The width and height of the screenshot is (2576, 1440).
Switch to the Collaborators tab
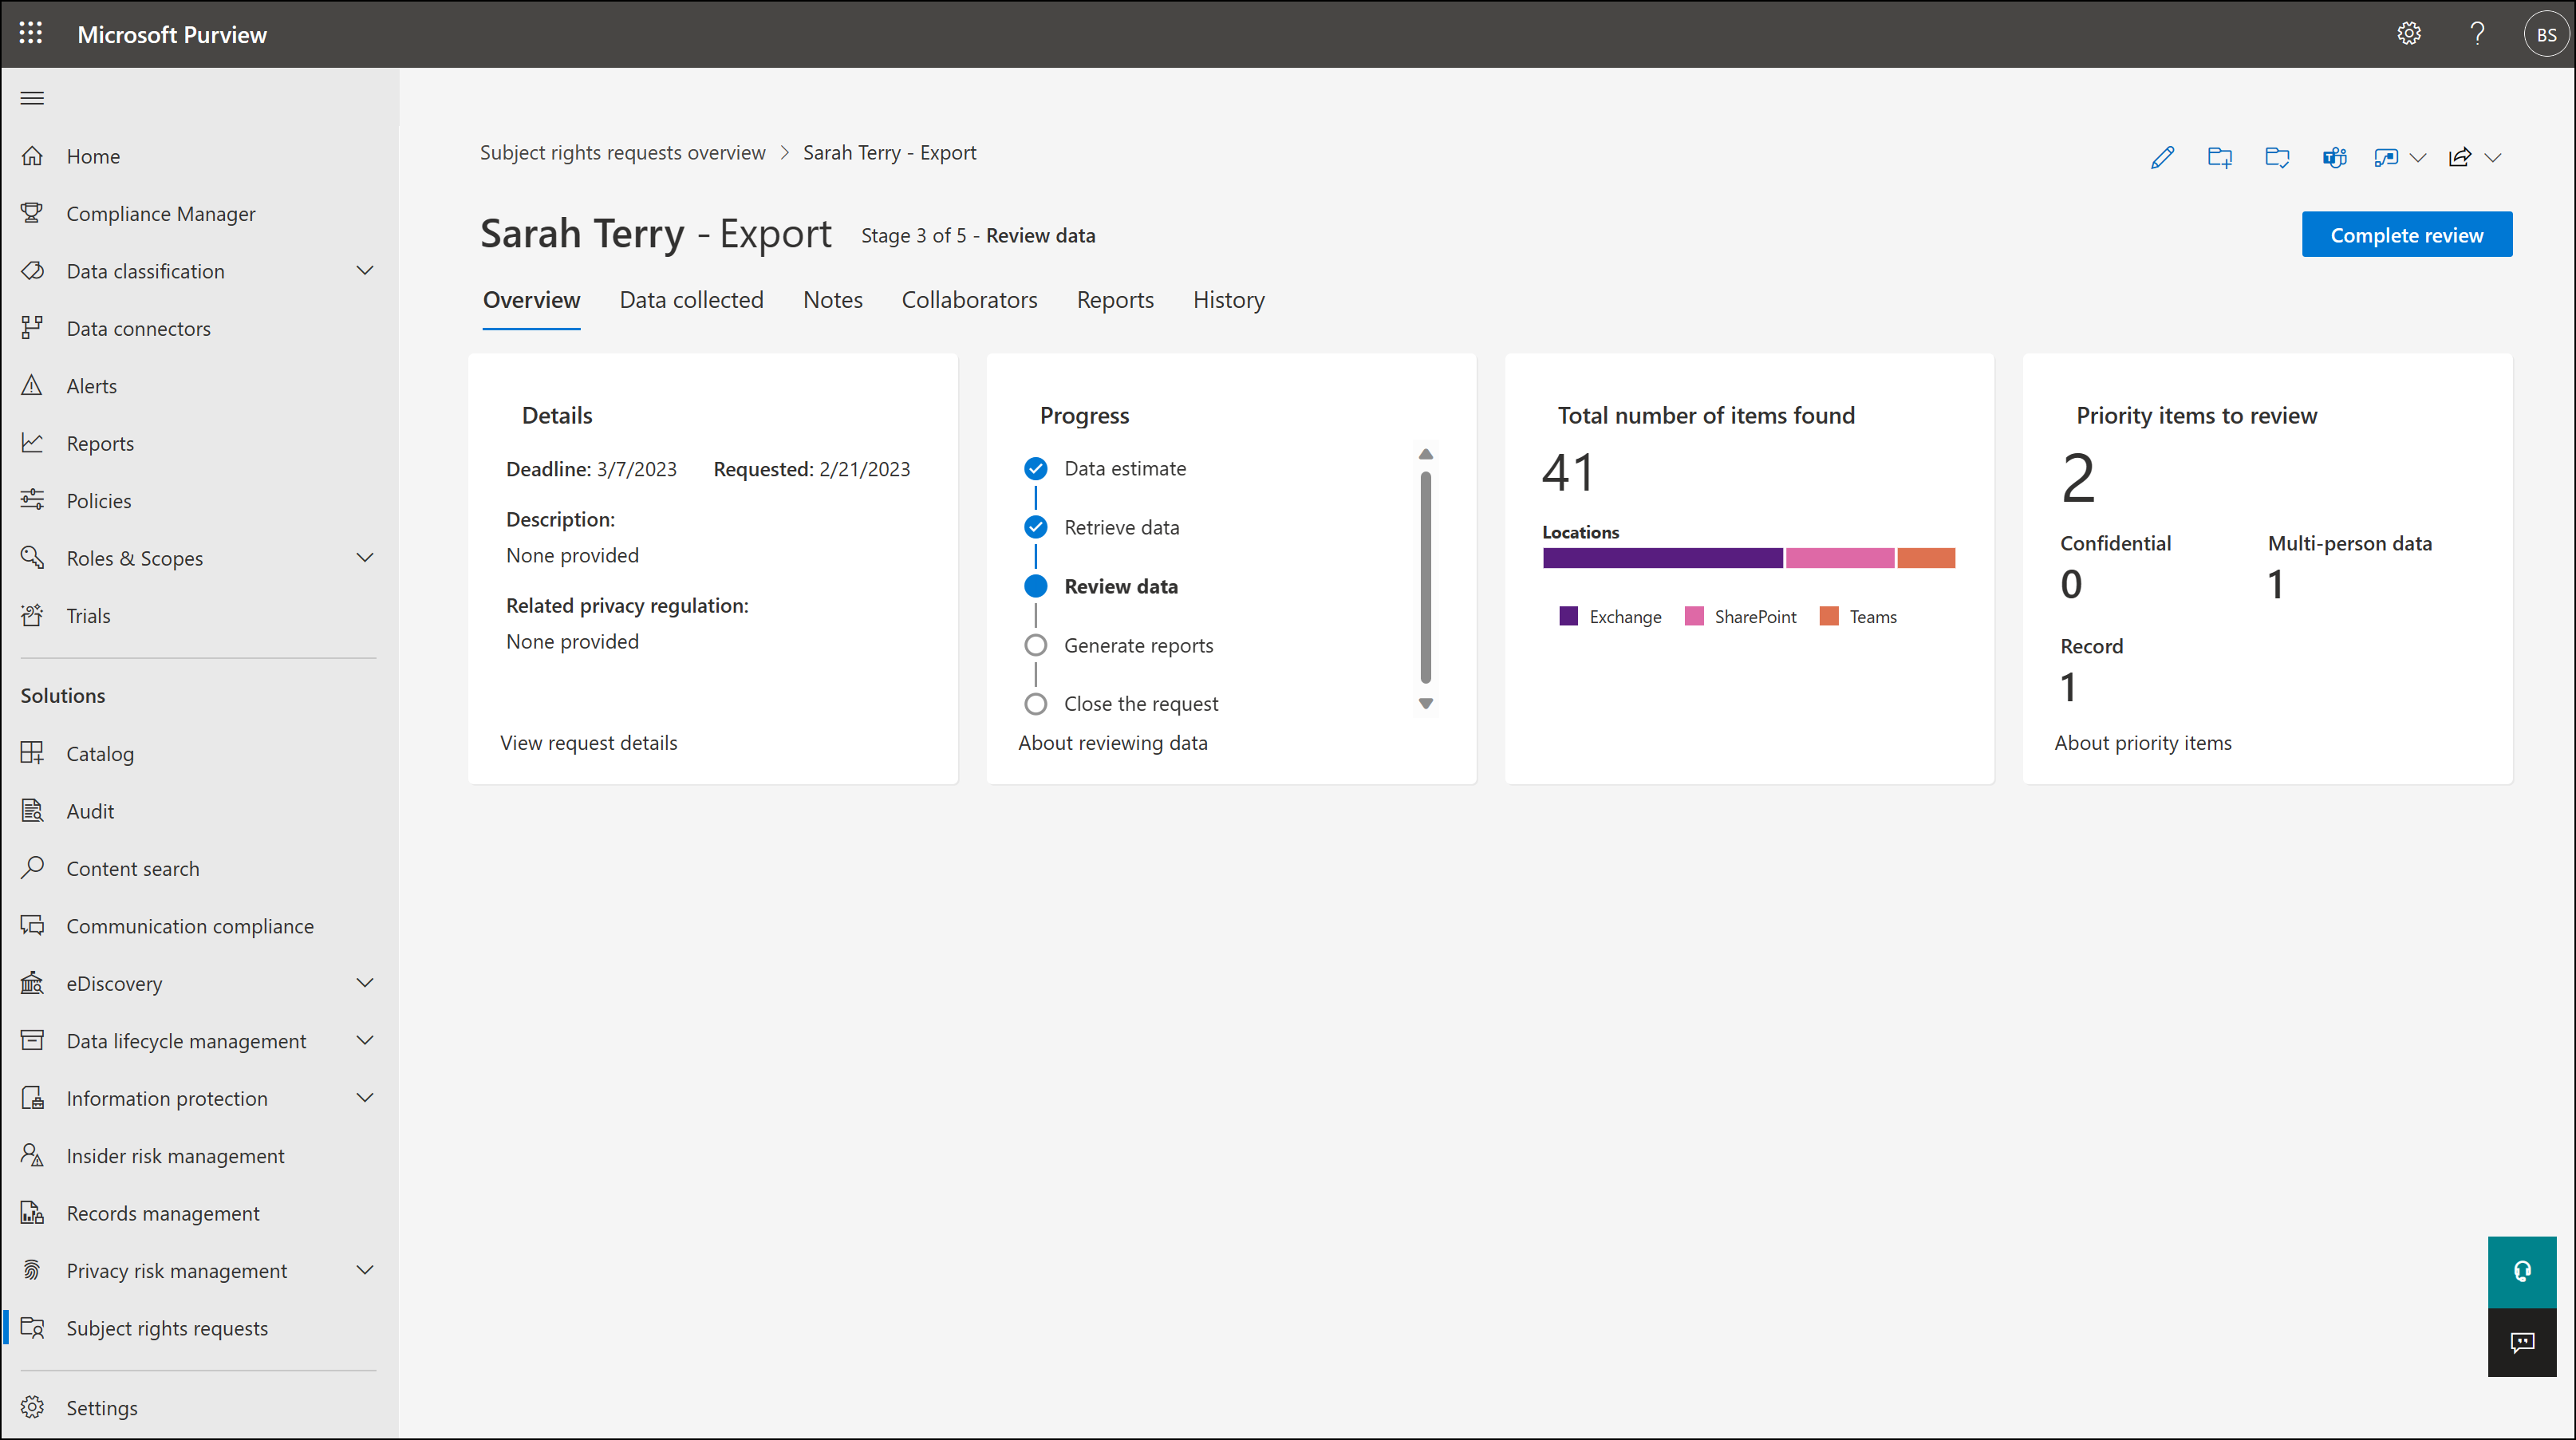(969, 300)
